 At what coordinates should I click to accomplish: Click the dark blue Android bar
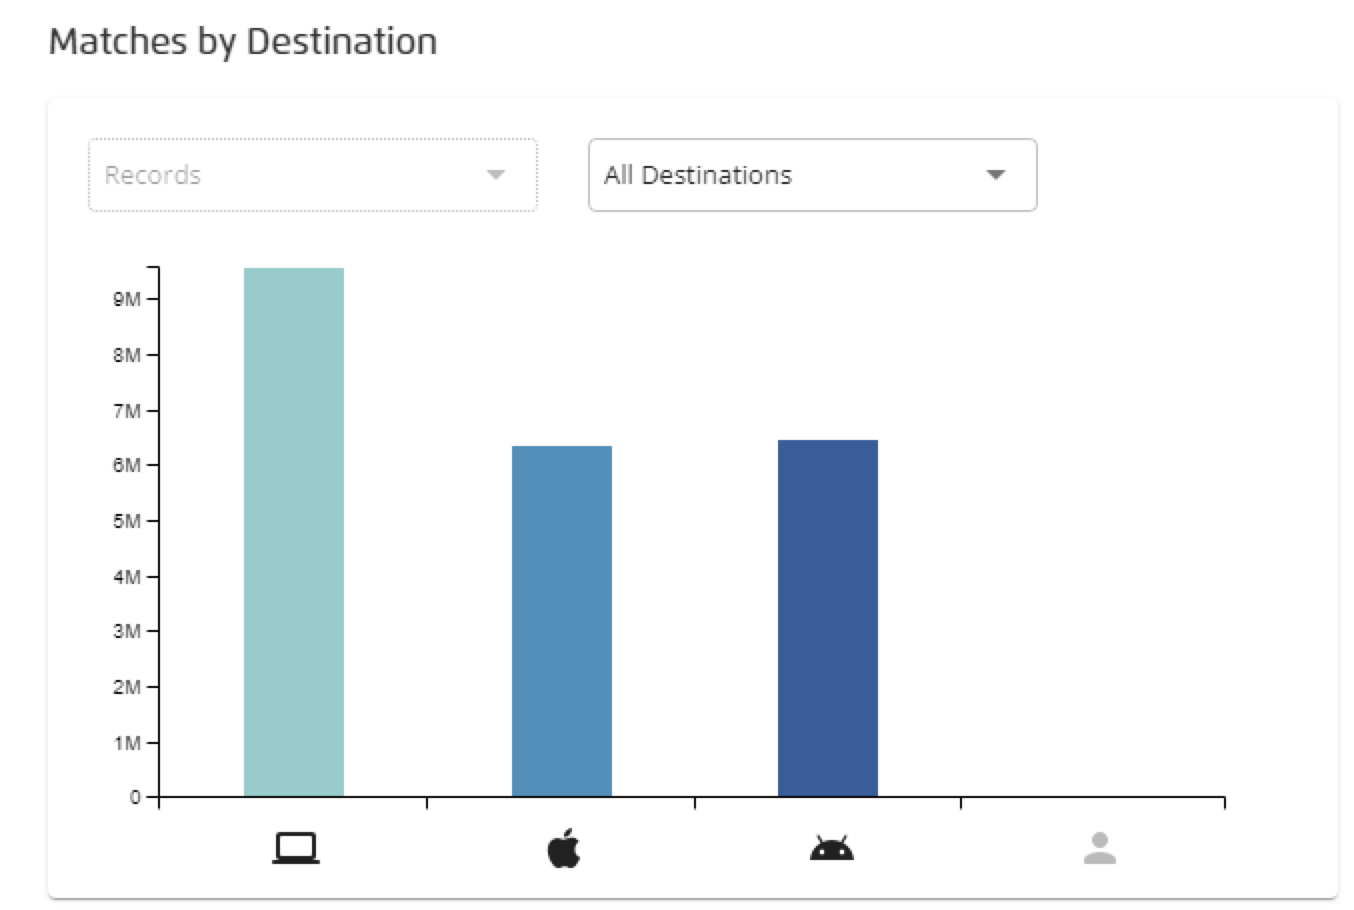pyautogui.click(x=828, y=618)
